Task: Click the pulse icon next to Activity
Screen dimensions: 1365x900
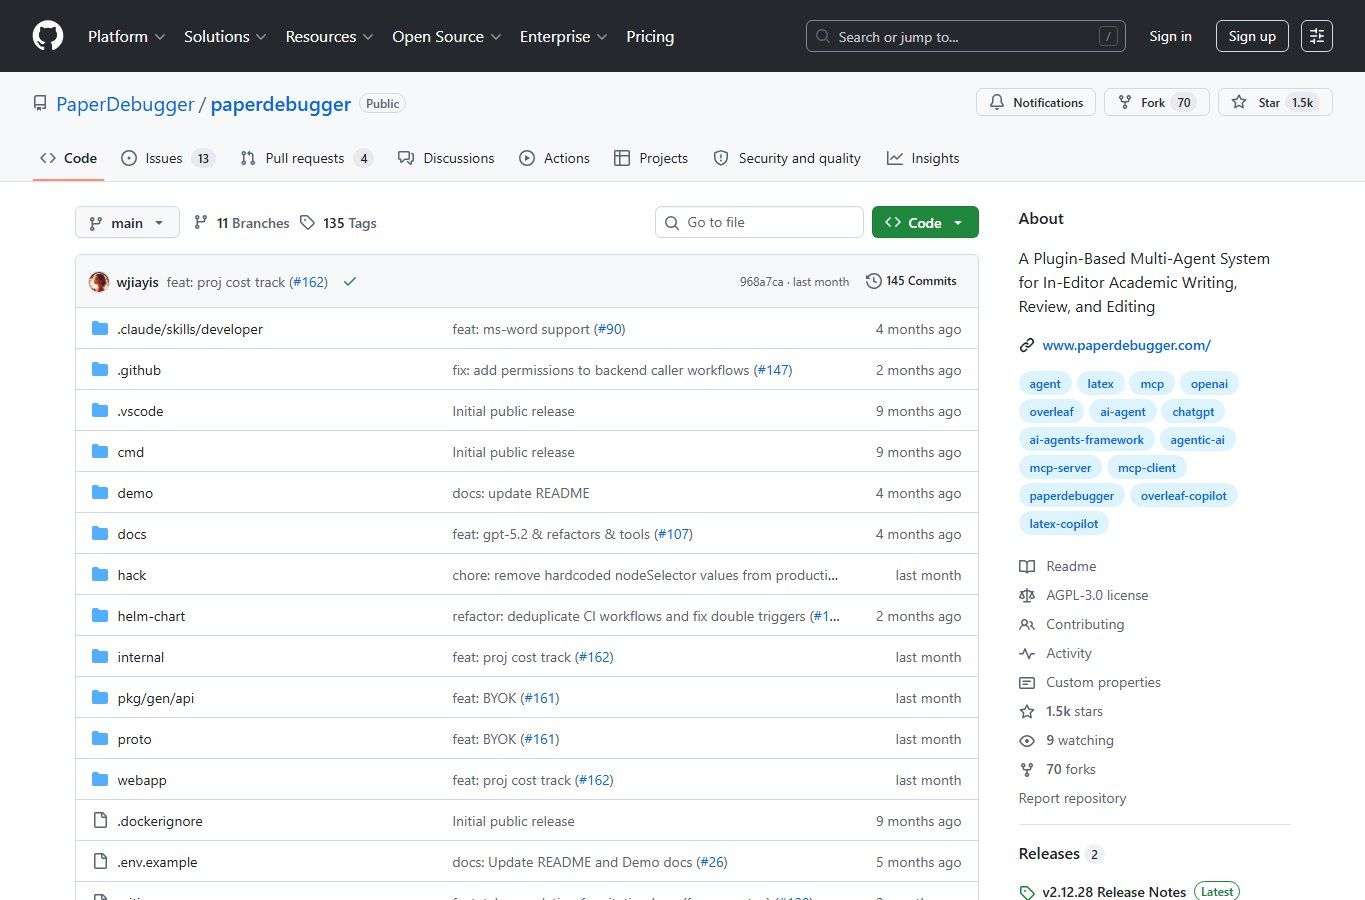Action: pyautogui.click(x=1027, y=653)
